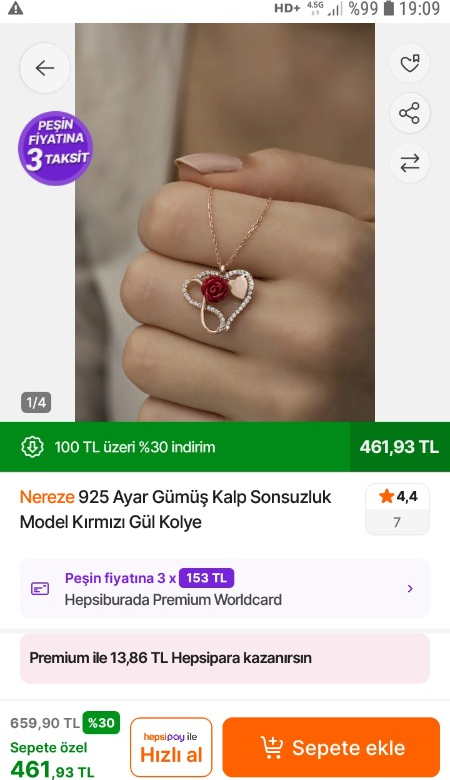Viewport: 450px width, 780px height.
Task: Tap the discount coupon download icon
Action: (x=32, y=447)
